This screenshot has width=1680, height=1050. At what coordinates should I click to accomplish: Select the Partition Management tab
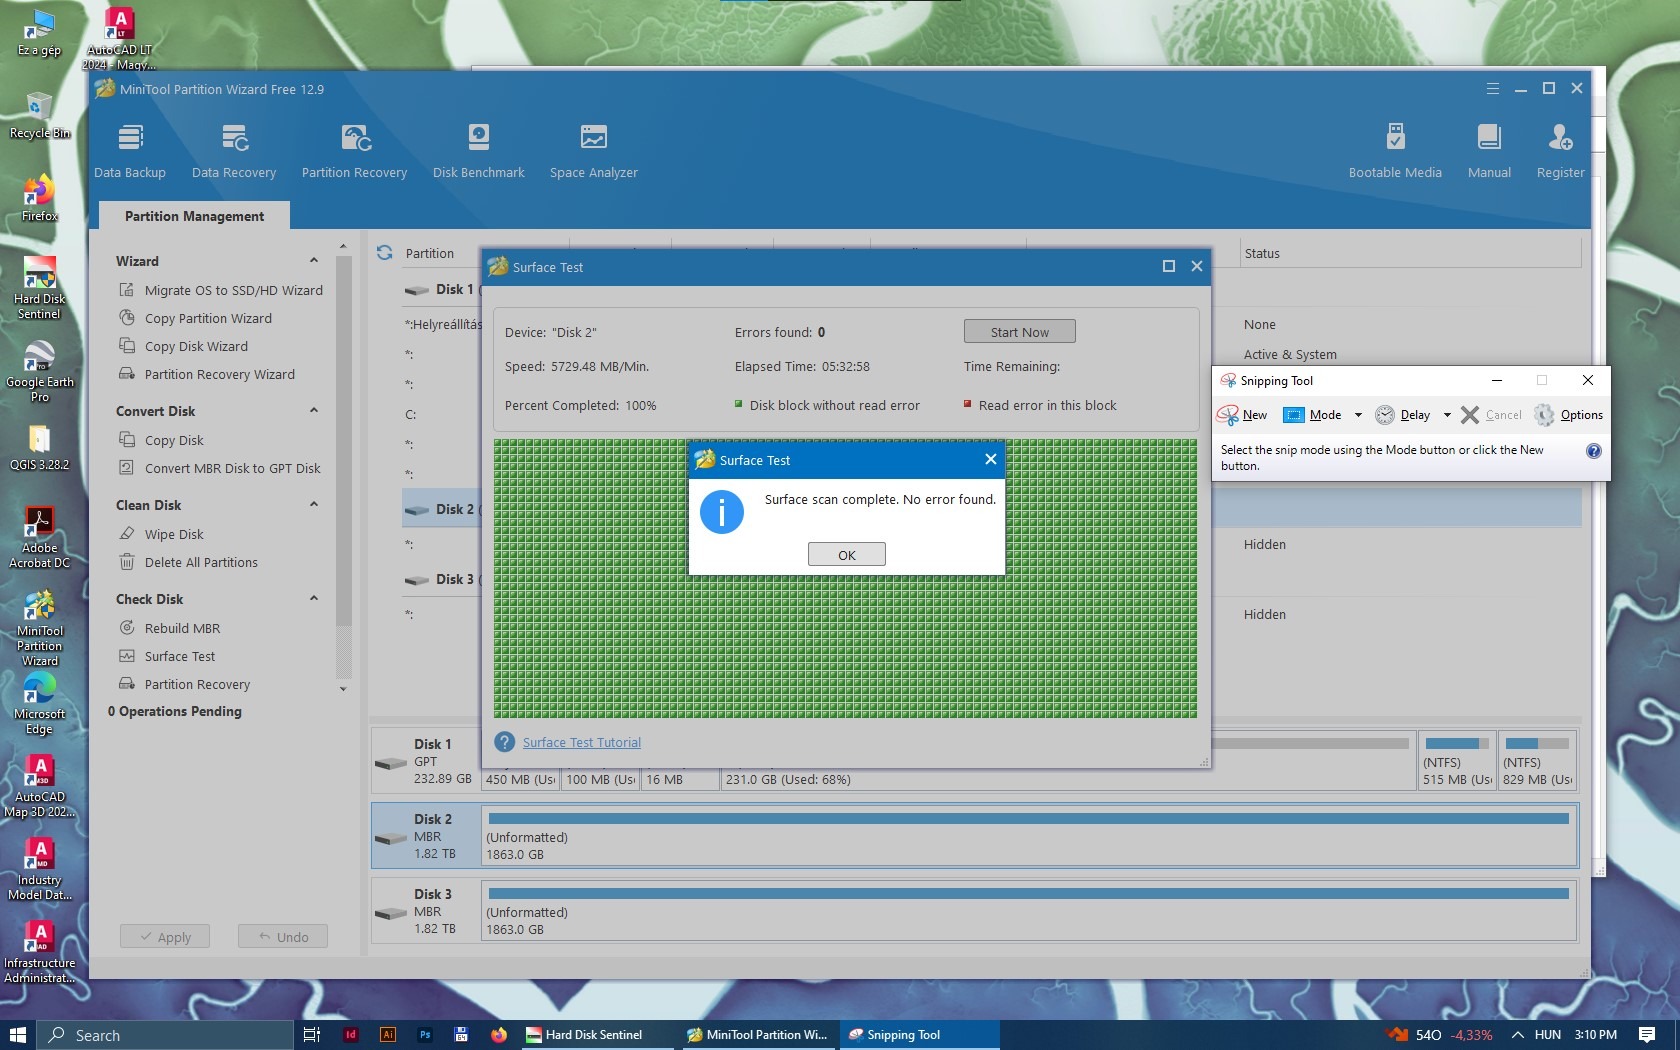pyautogui.click(x=194, y=216)
